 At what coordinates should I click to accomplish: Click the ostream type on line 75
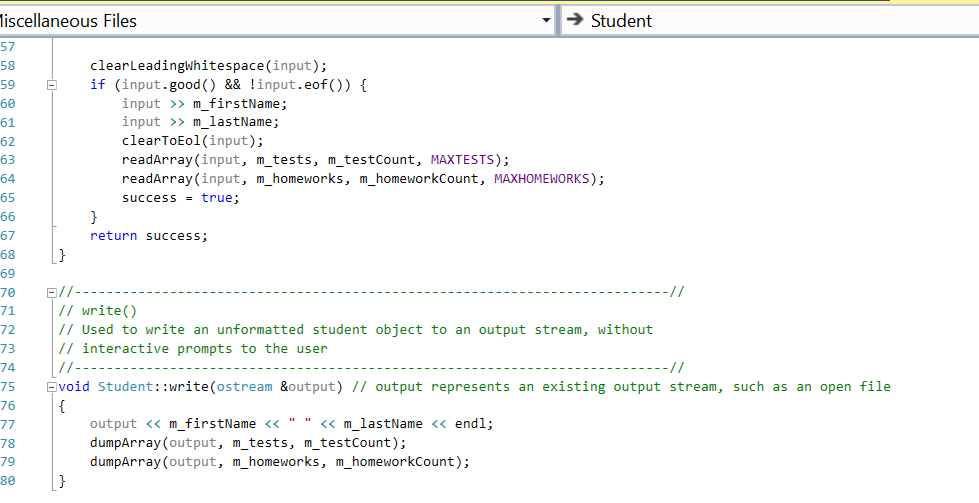pyautogui.click(x=244, y=387)
